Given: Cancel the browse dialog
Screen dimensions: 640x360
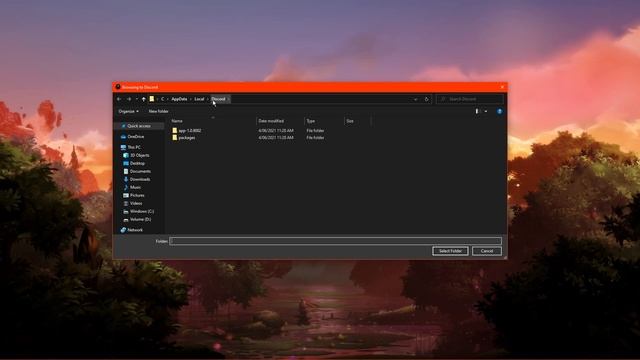Looking at the screenshot, I should coord(487,251).
